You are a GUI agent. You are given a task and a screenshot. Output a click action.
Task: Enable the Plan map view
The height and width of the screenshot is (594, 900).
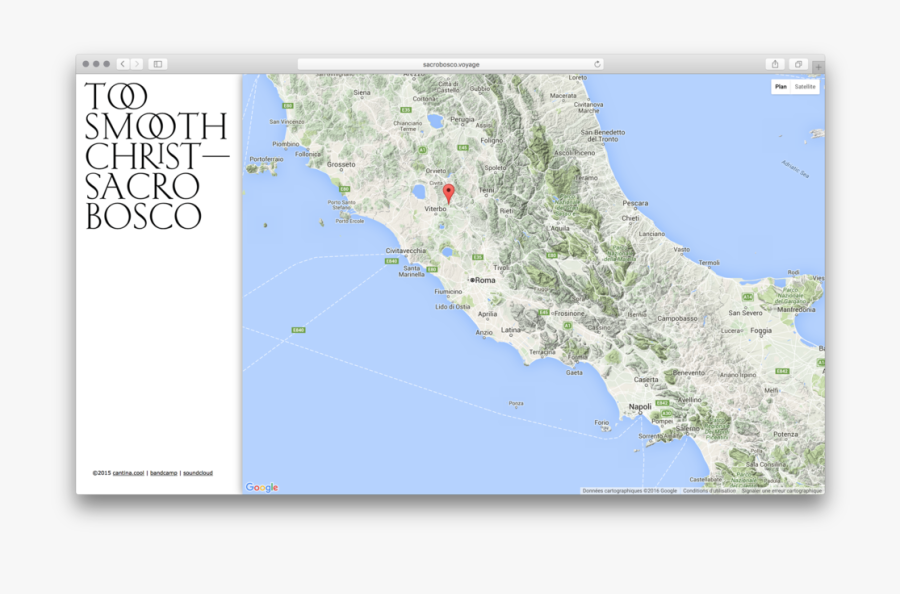point(779,86)
